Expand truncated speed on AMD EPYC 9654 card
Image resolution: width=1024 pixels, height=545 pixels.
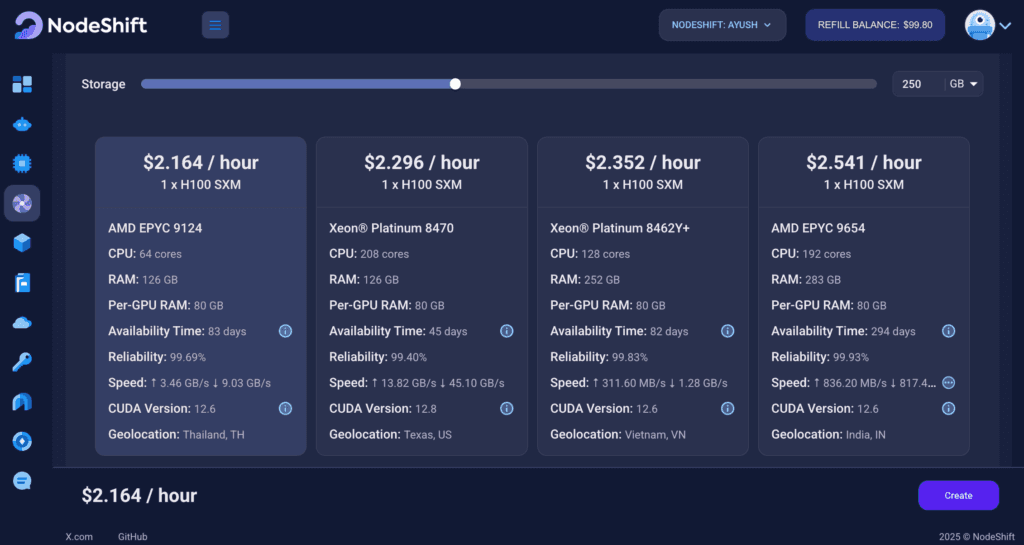[948, 383]
